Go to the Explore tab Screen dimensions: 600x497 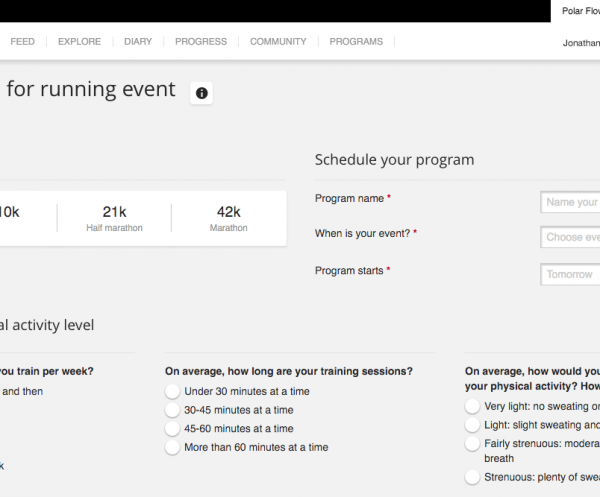[79, 42]
